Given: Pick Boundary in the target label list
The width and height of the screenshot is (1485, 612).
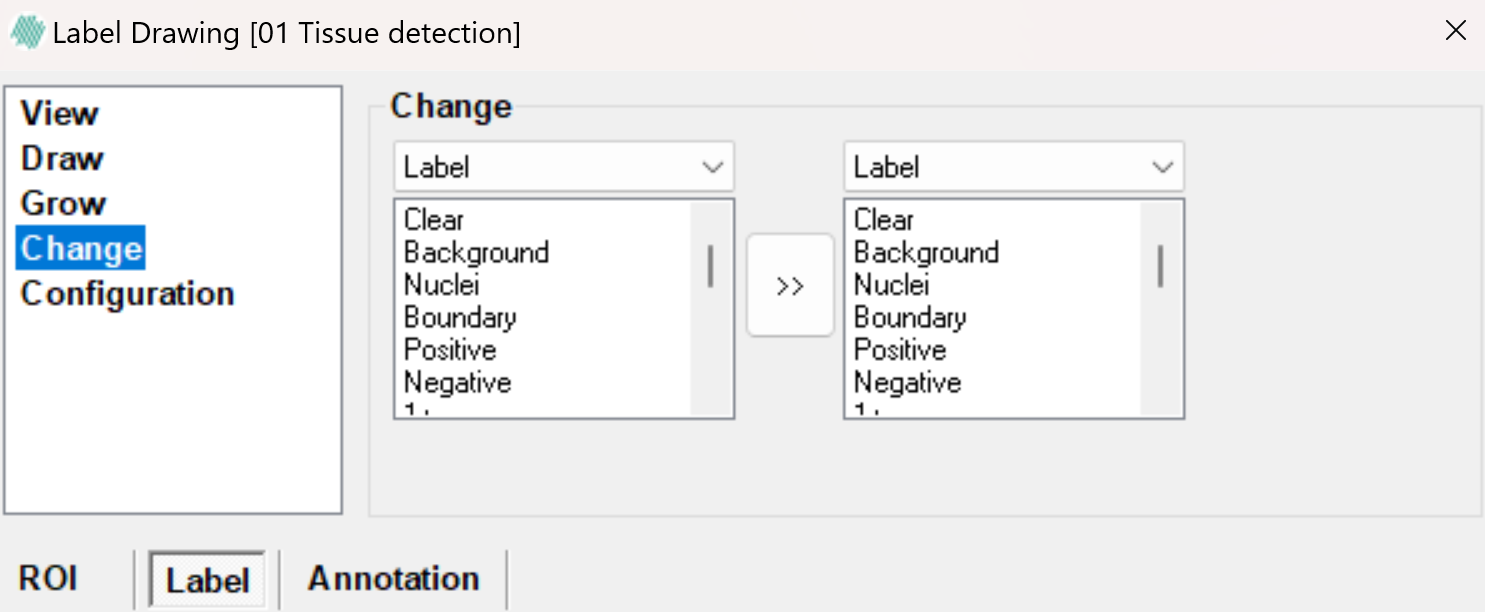Looking at the screenshot, I should coord(909,318).
